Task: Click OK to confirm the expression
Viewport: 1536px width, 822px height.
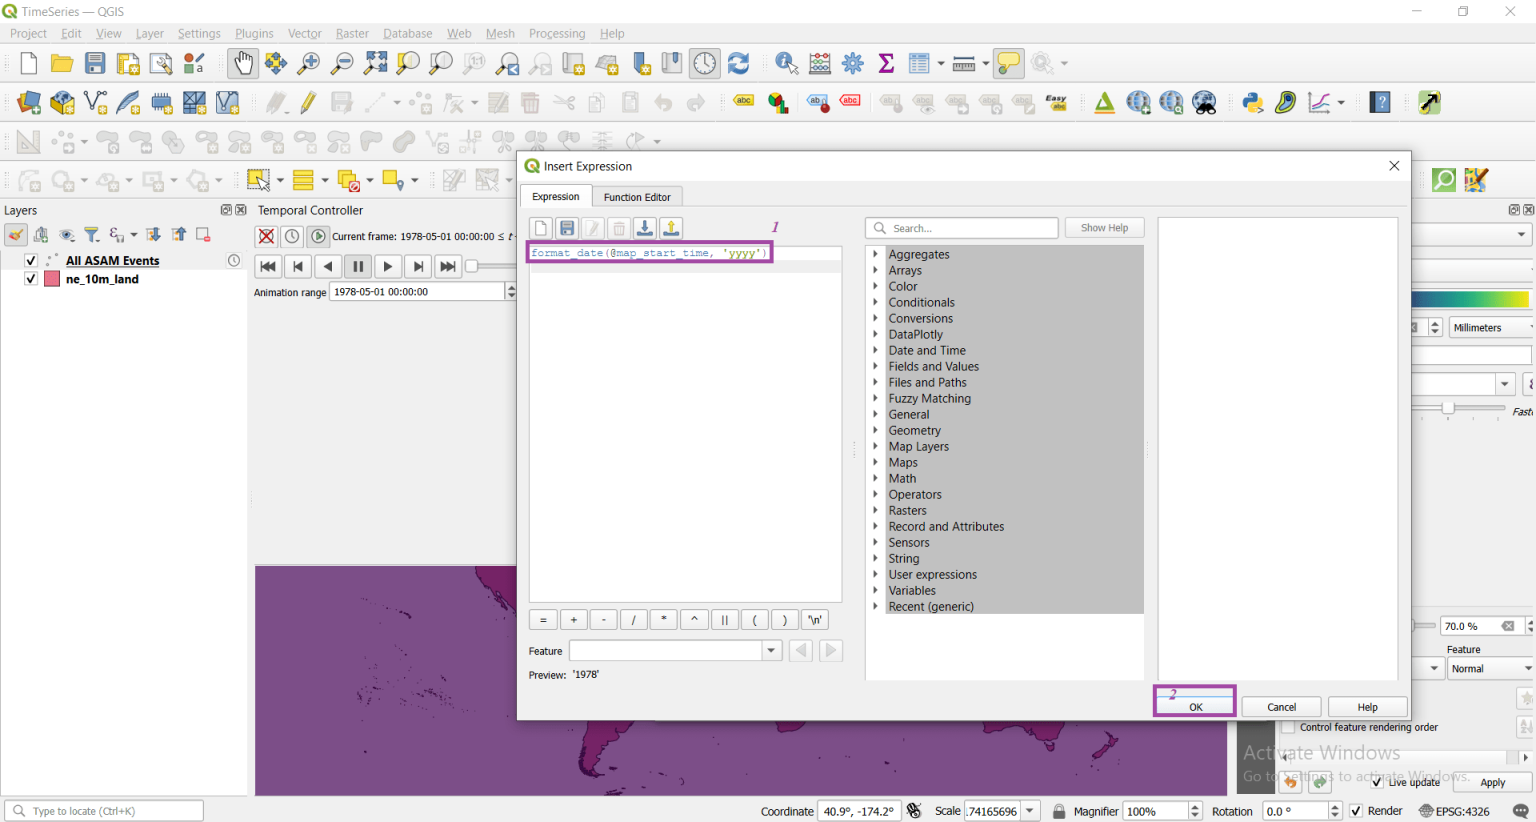Action: (x=1194, y=707)
